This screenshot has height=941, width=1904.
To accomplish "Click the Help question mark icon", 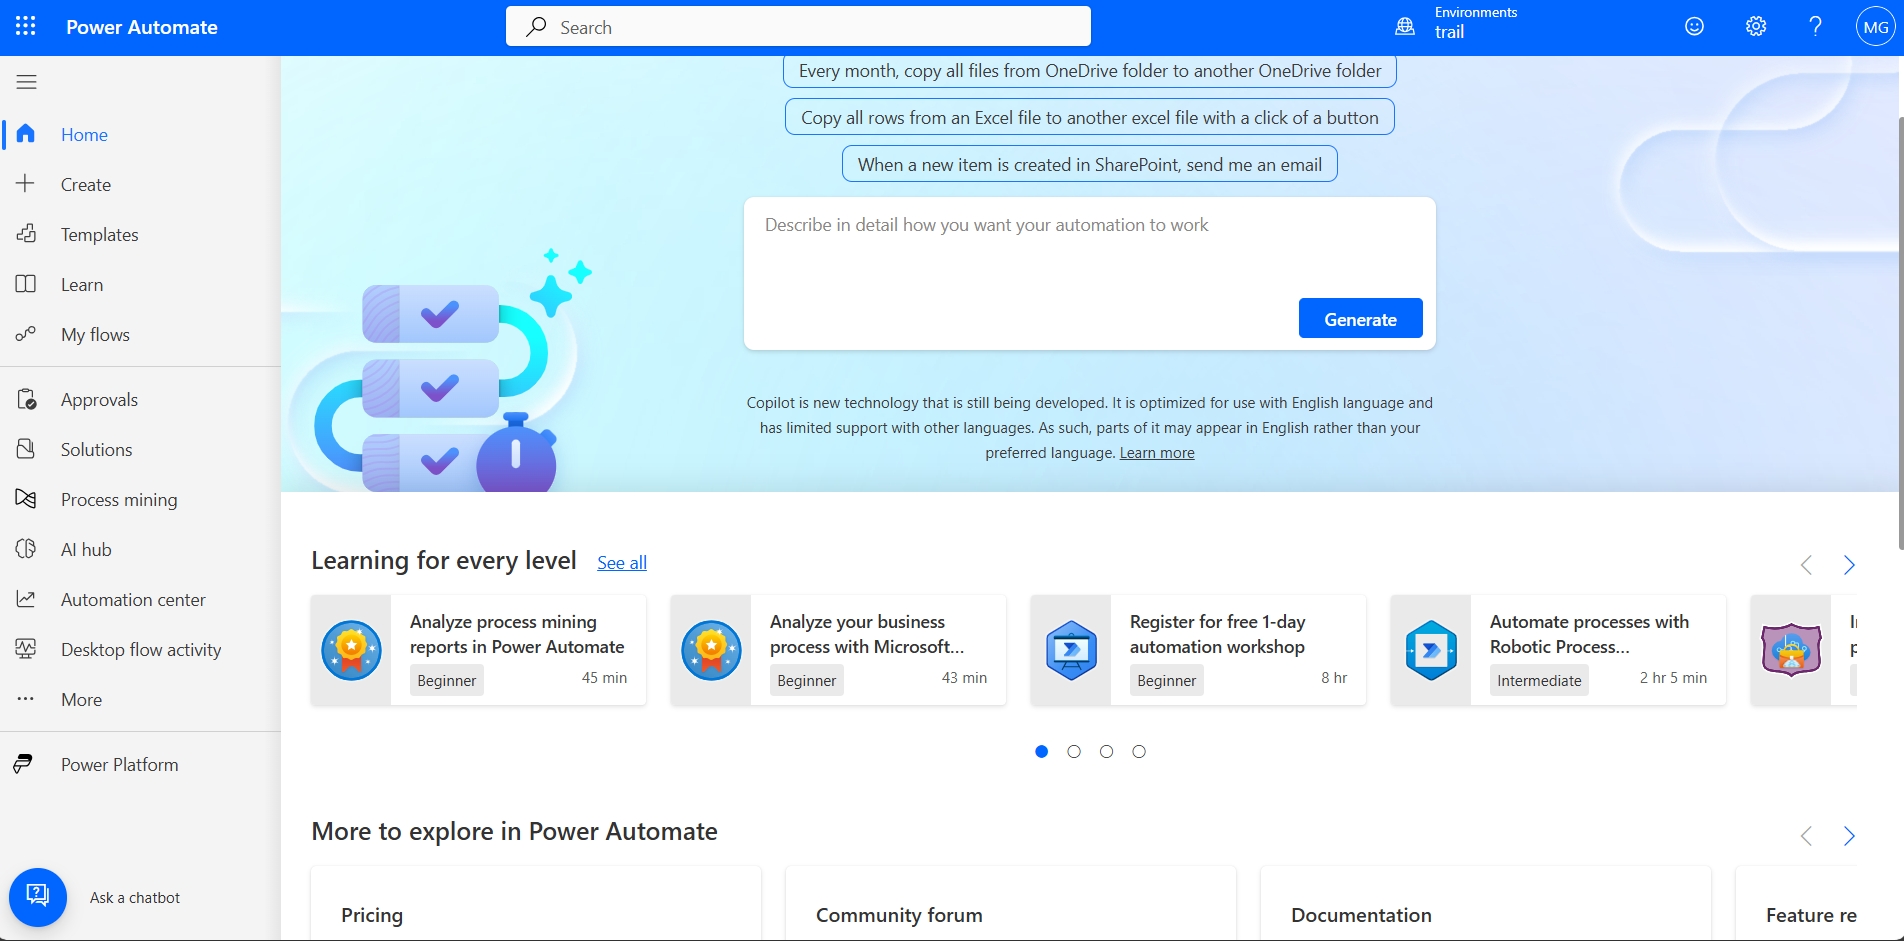I will click(x=1815, y=27).
